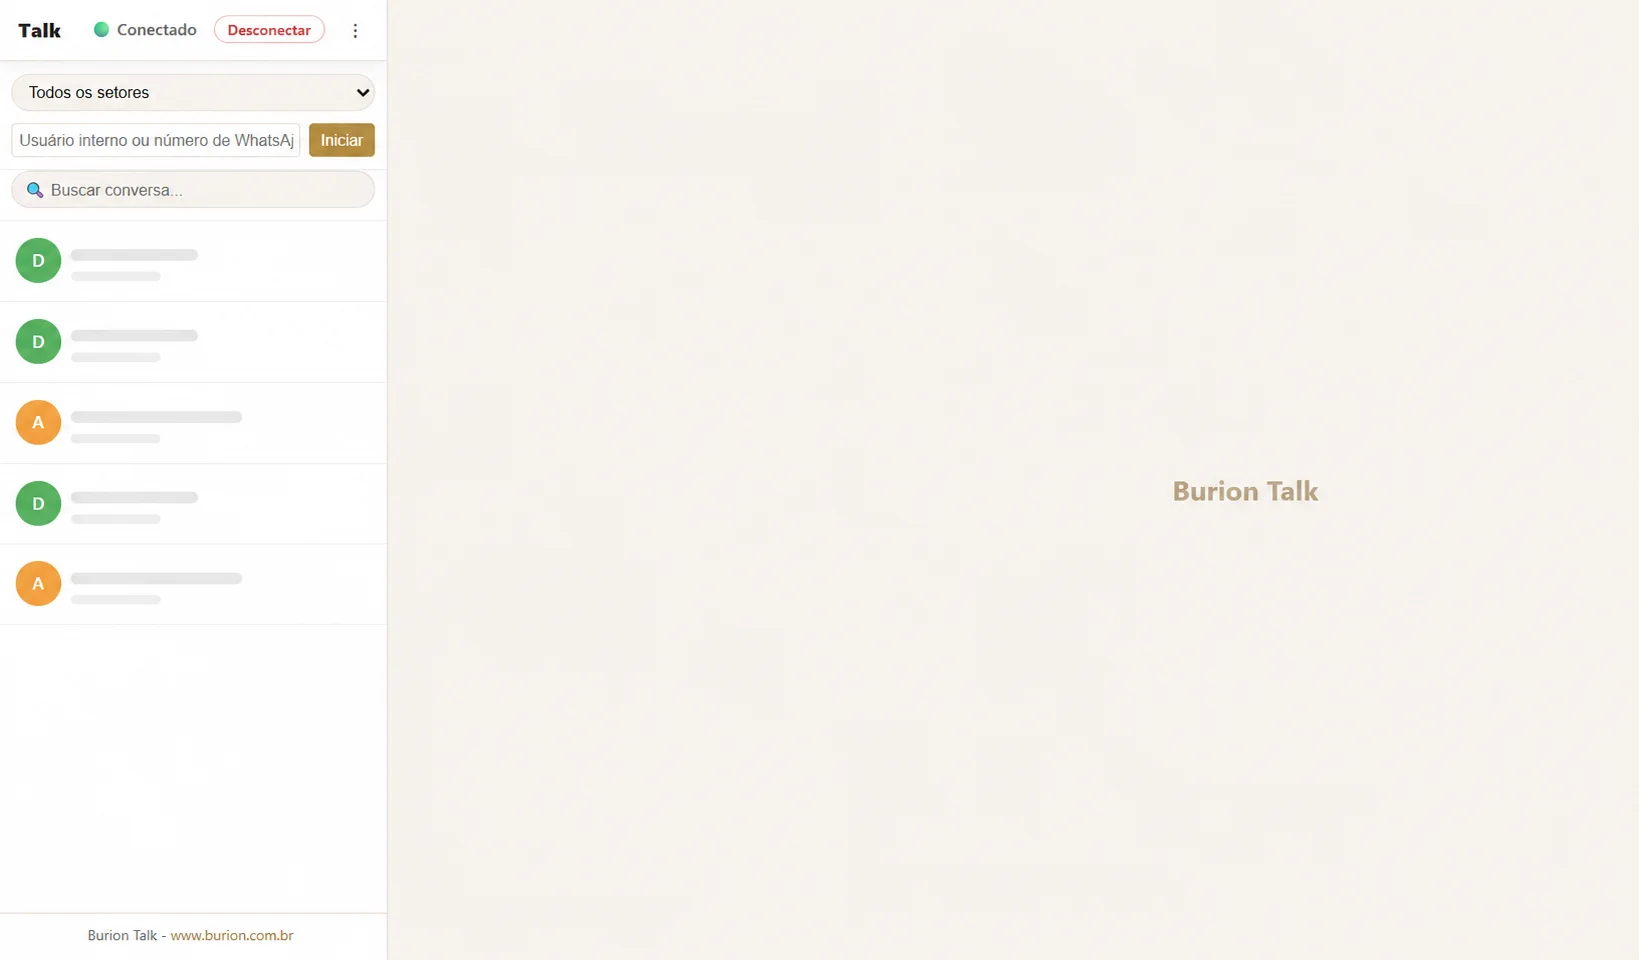The height and width of the screenshot is (960, 1639).
Task: Click the magnifier icon in search box
Action: pyautogui.click(x=35, y=190)
